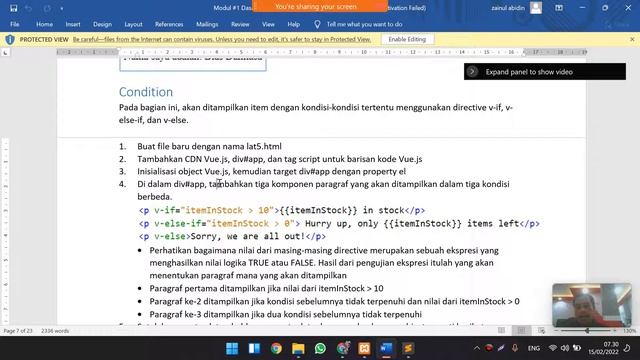Switch to the Home ribbon tab
Screen dimensions: 640x360
44,24
